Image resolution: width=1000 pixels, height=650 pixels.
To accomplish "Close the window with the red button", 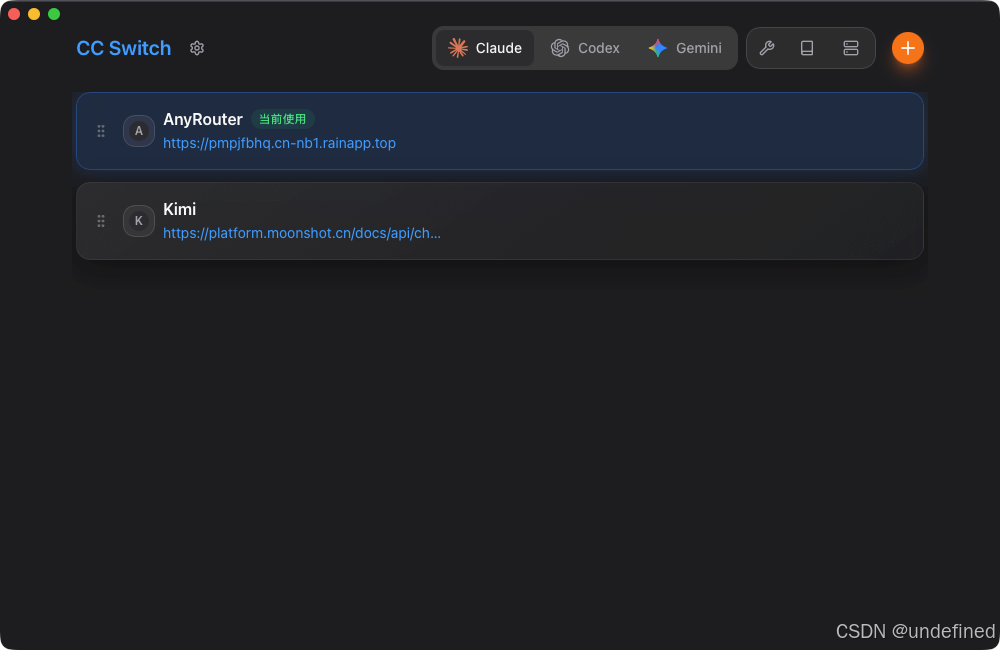I will click(x=14, y=14).
